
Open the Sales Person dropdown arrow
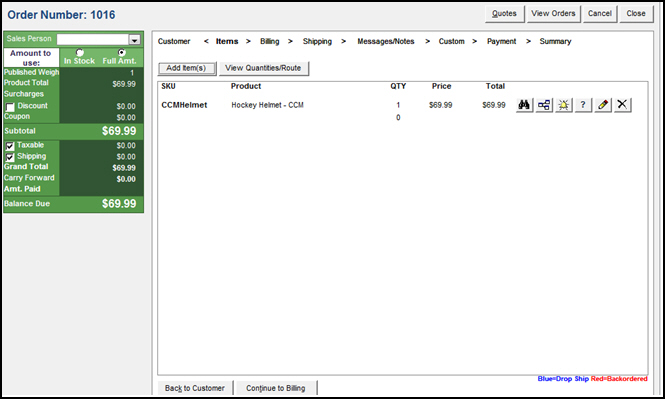pos(134,39)
